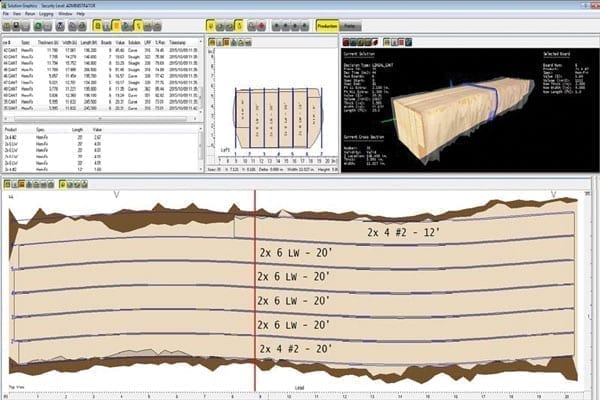
Task: Click the LRF column header
Action: tap(148, 42)
